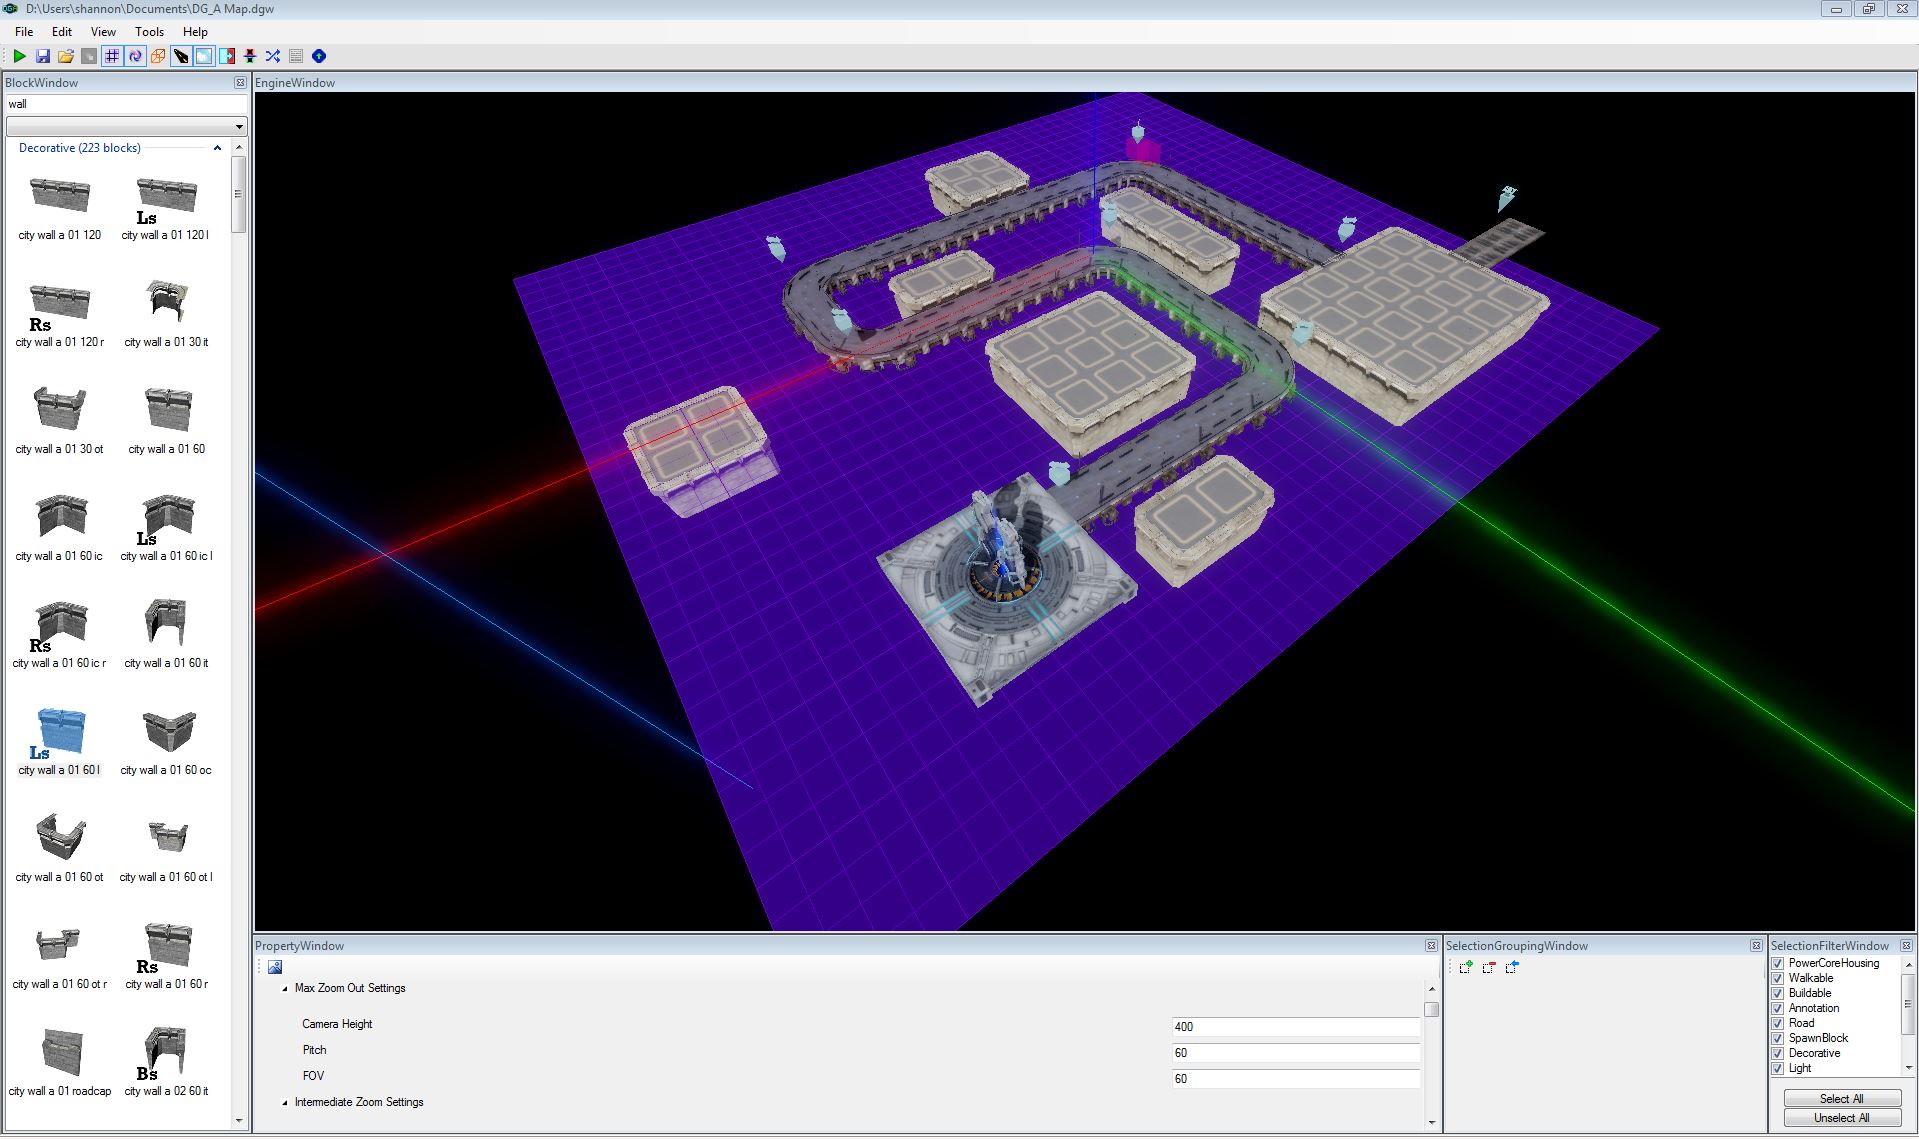Click the Camera Height value field

coord(1295,1027)
